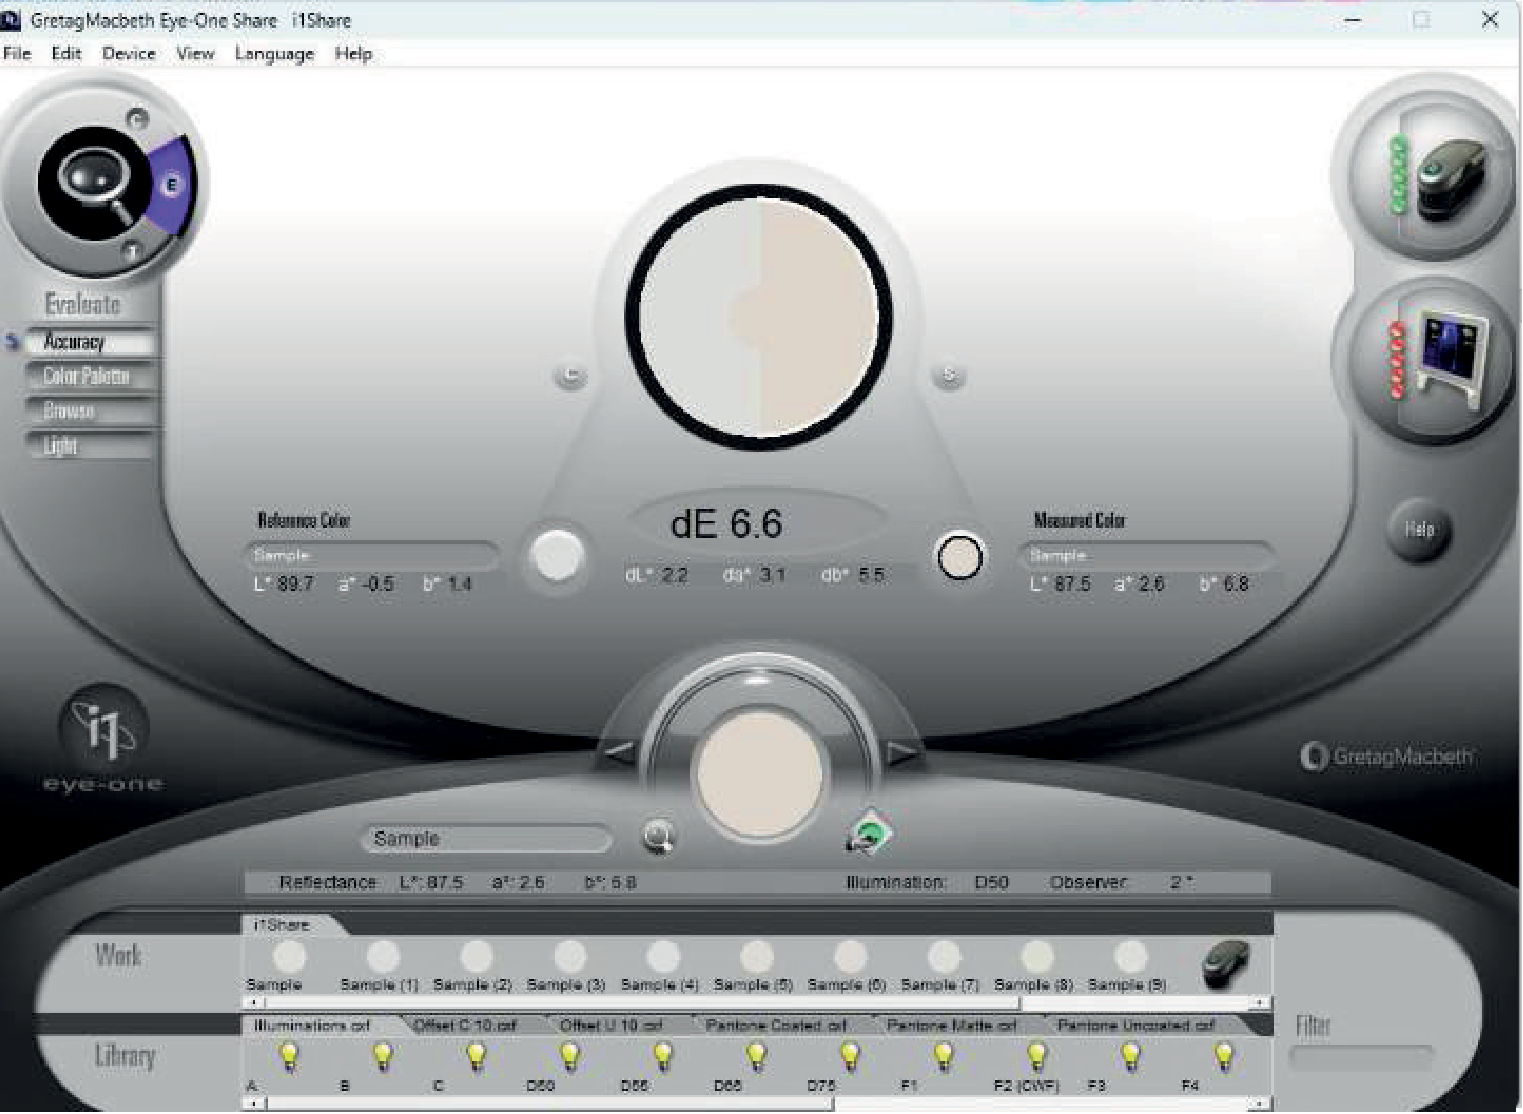Image resolution: width=1523 pixels, height=1114 pixels.
Task: Select the D50 illuminant bulb
Action: click(x=570, y=1056)
